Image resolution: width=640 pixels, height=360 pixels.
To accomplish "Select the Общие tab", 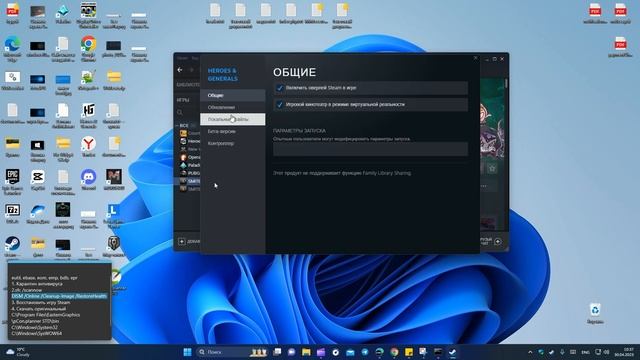I will [233, 95].
